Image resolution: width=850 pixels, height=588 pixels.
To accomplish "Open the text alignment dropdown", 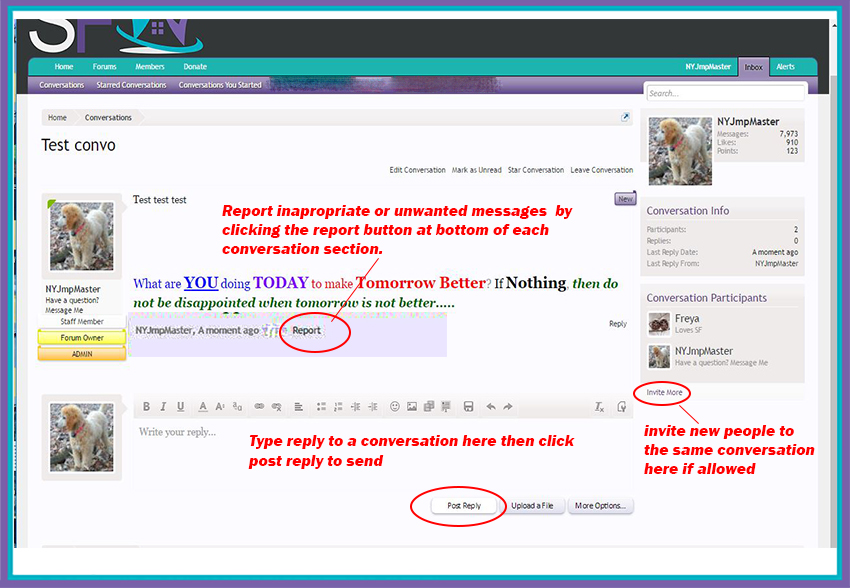I will (298, 407).
